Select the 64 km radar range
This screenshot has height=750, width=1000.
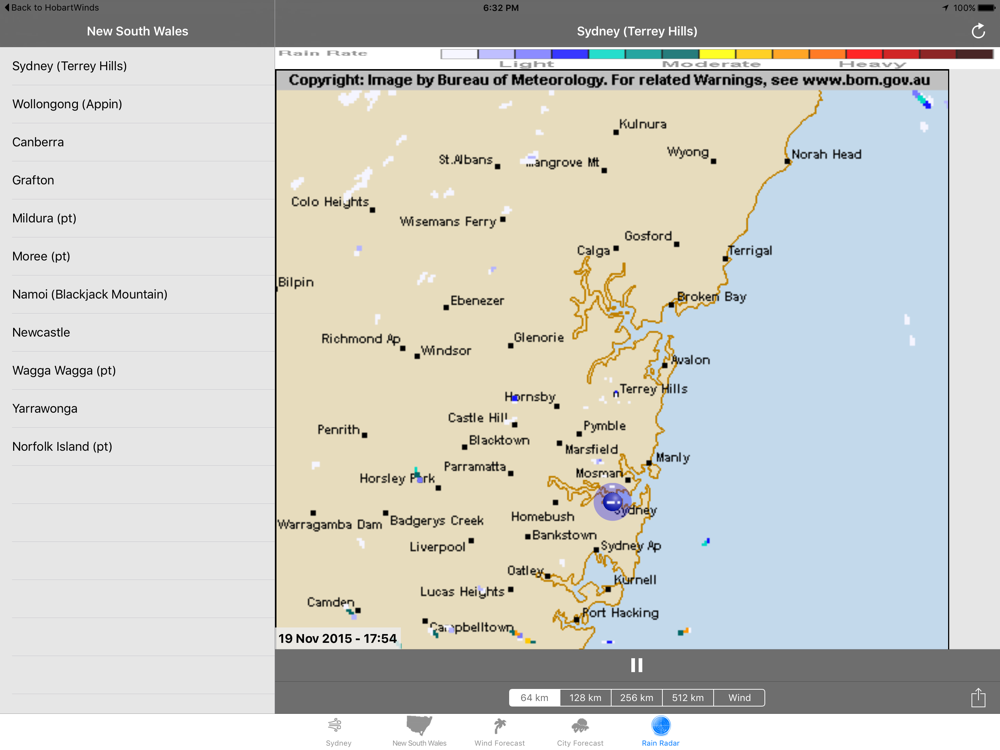pyautogui.click(x=534, y=698)
